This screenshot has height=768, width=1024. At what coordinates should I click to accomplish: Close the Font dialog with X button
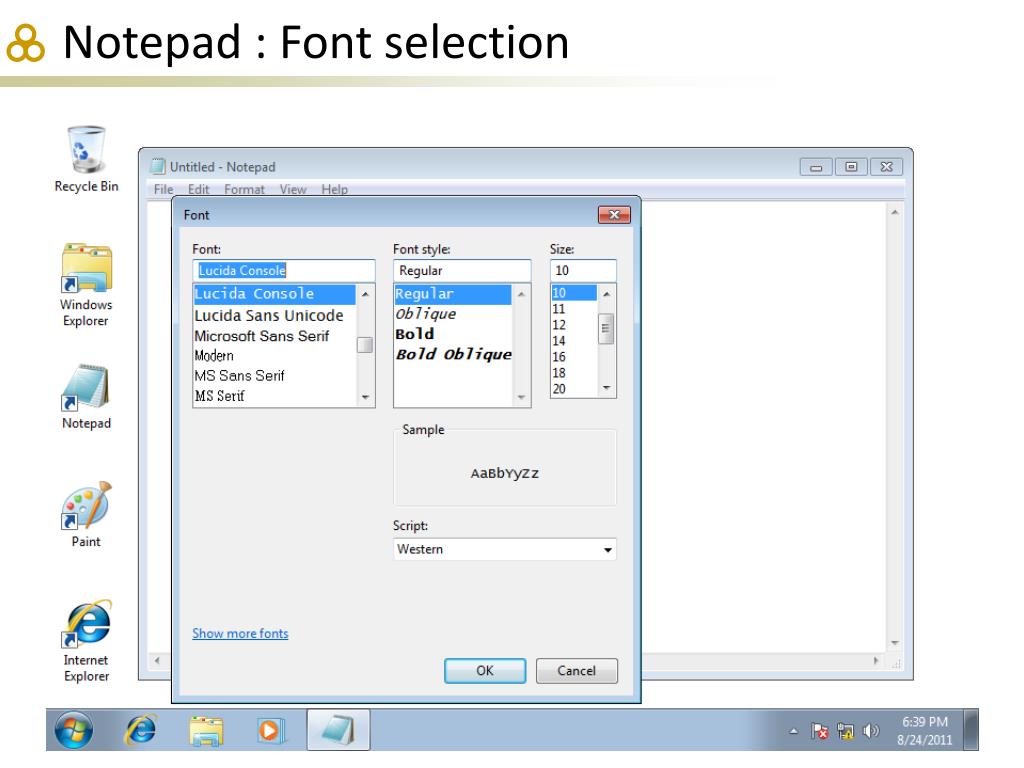(x=614, y=215)
